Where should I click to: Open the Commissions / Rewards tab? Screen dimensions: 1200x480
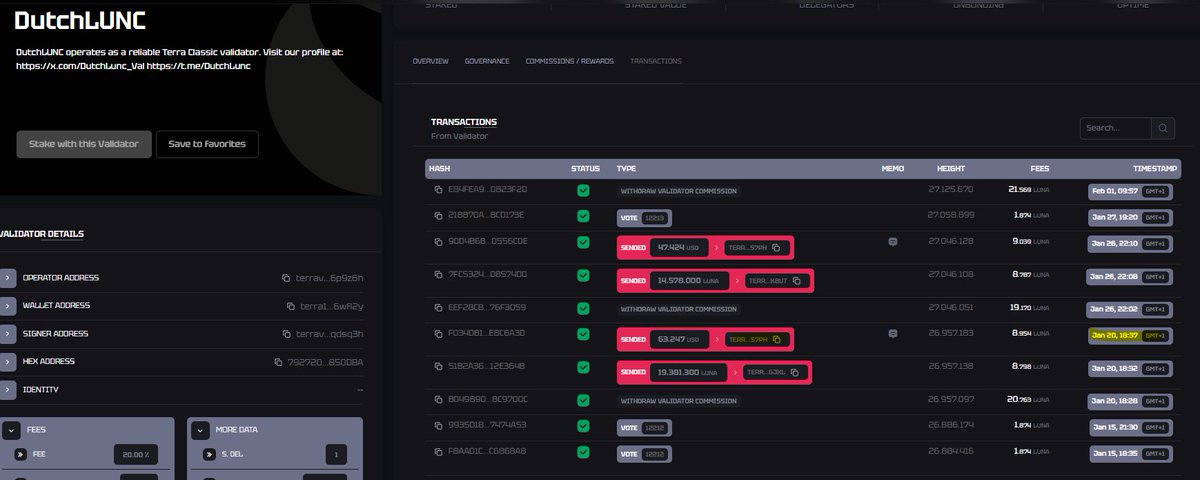tap(570, 61)
